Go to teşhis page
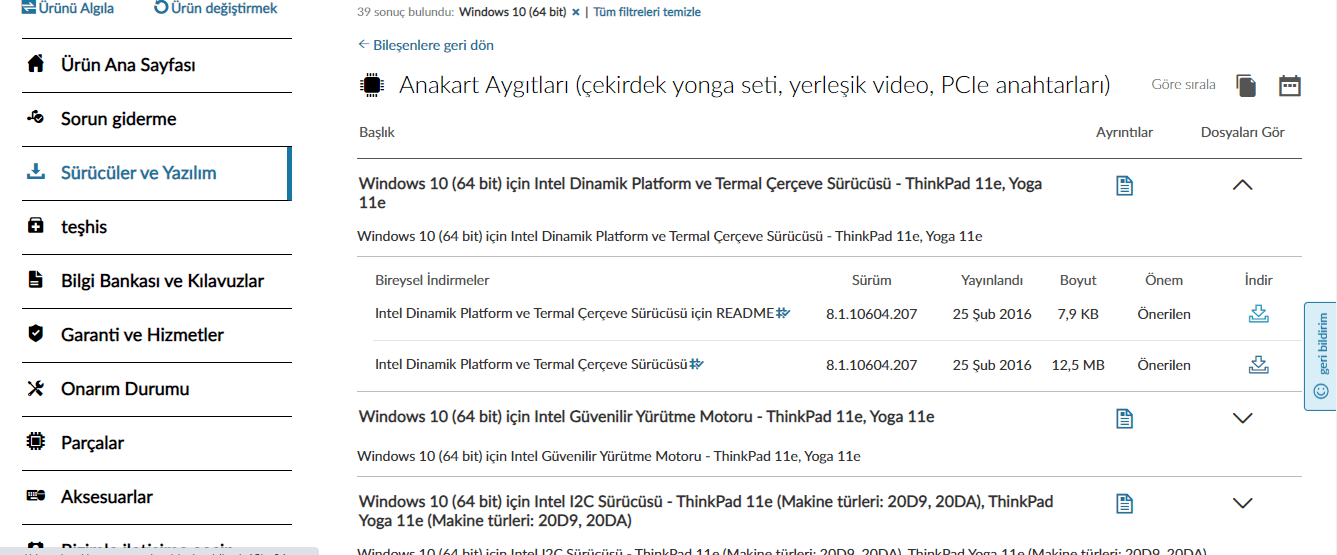1337x555 pixels. (84, 227)
